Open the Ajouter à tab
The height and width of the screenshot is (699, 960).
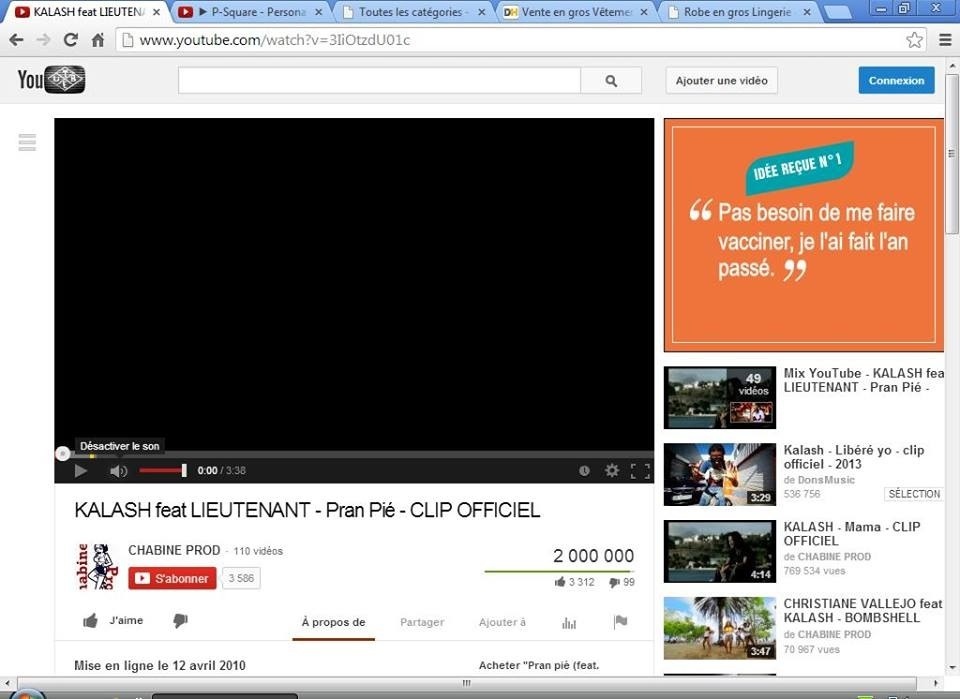click(502, 622)
